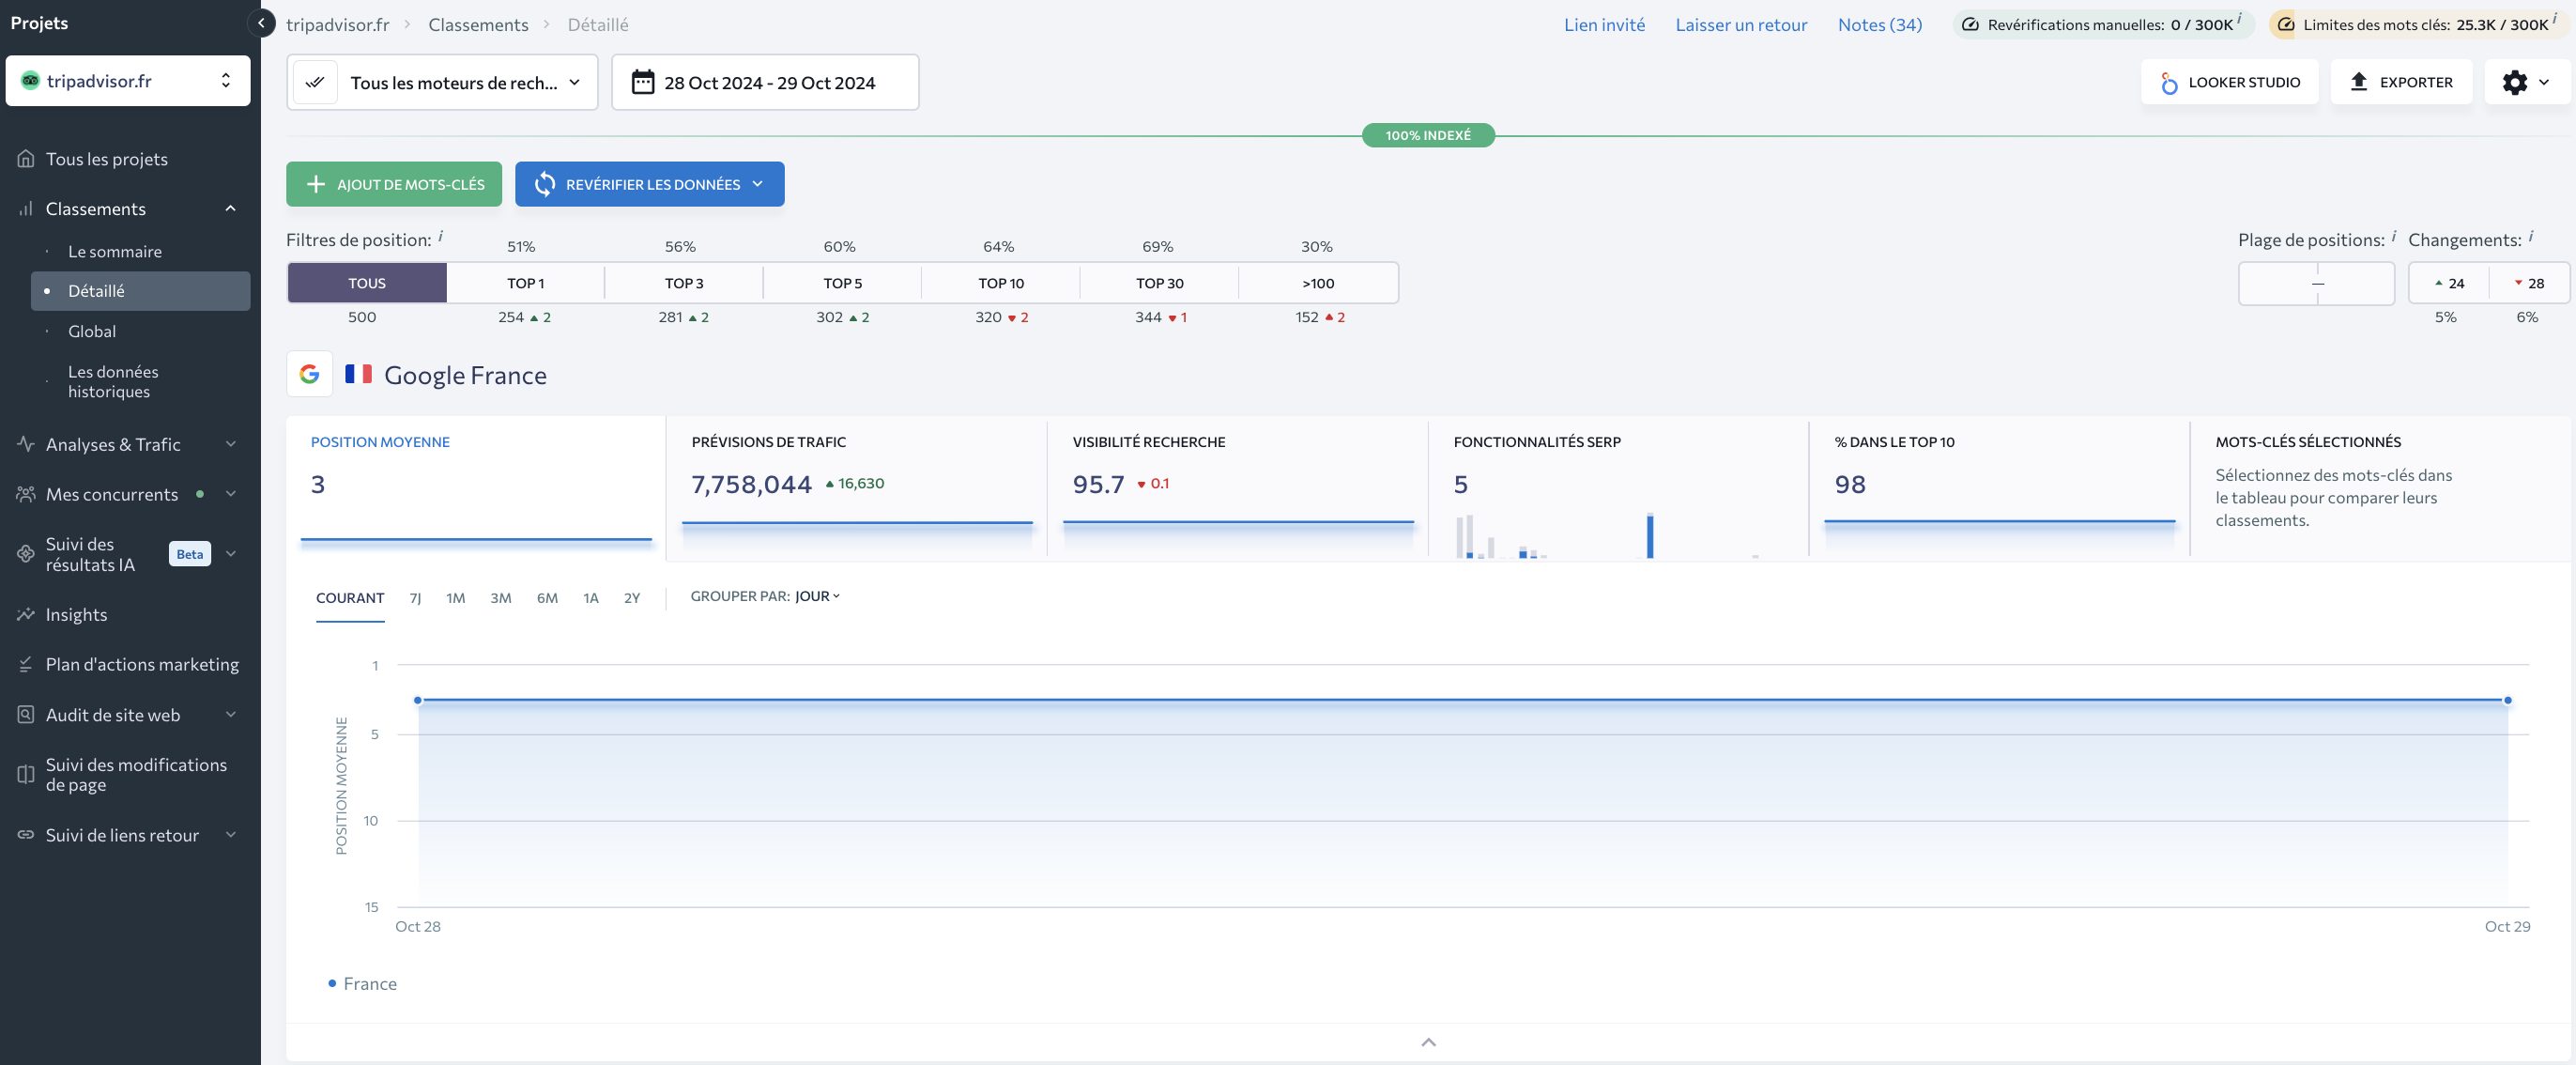This screenshot has height=1065, width=2576.
Task: Click the Filtres de position info icon
Action: (x=441, y=236)
